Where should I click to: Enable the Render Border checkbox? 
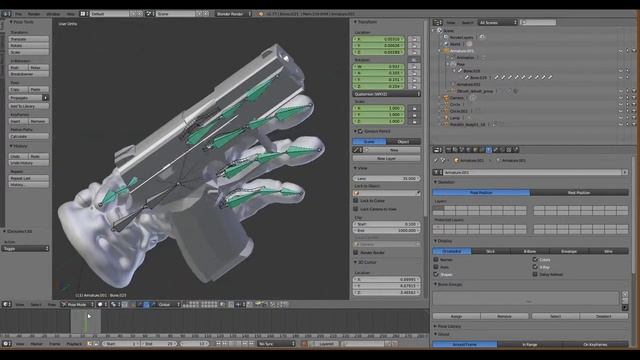[356, 253]
